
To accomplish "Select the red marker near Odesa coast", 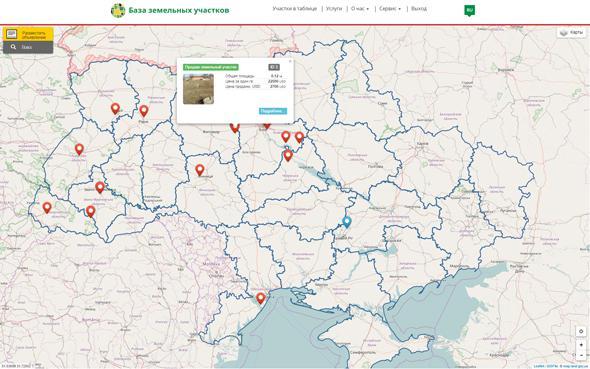I will pyautogui.click(x=260, y=298).
